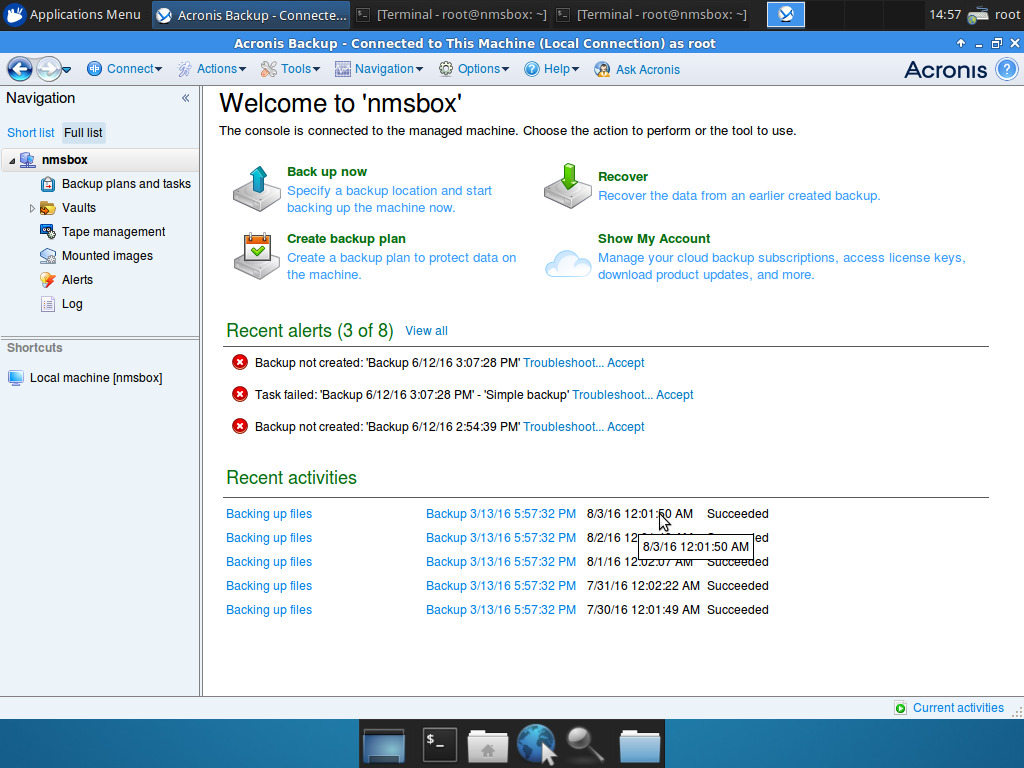This screenshot has width=1024, height=768.
Task: Accept the 3:07:28 PM 'Backup not created' alert
Action: coord(626,362)
